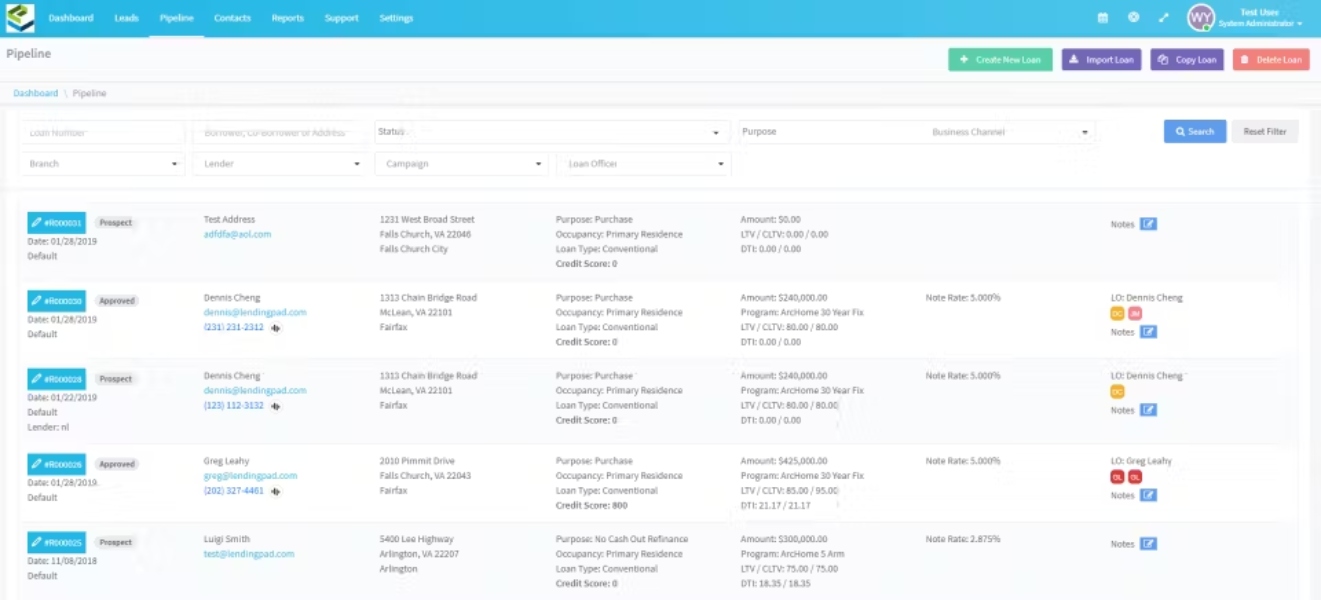Screen dimensions: 1321x600
Task: Open the System Administrator user menu
Action: point(1260,18)
